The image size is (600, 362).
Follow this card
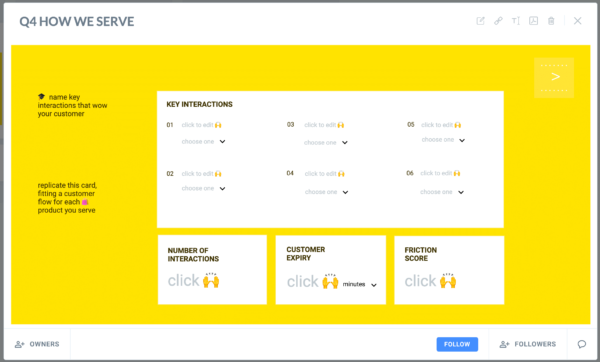point(457,344)
